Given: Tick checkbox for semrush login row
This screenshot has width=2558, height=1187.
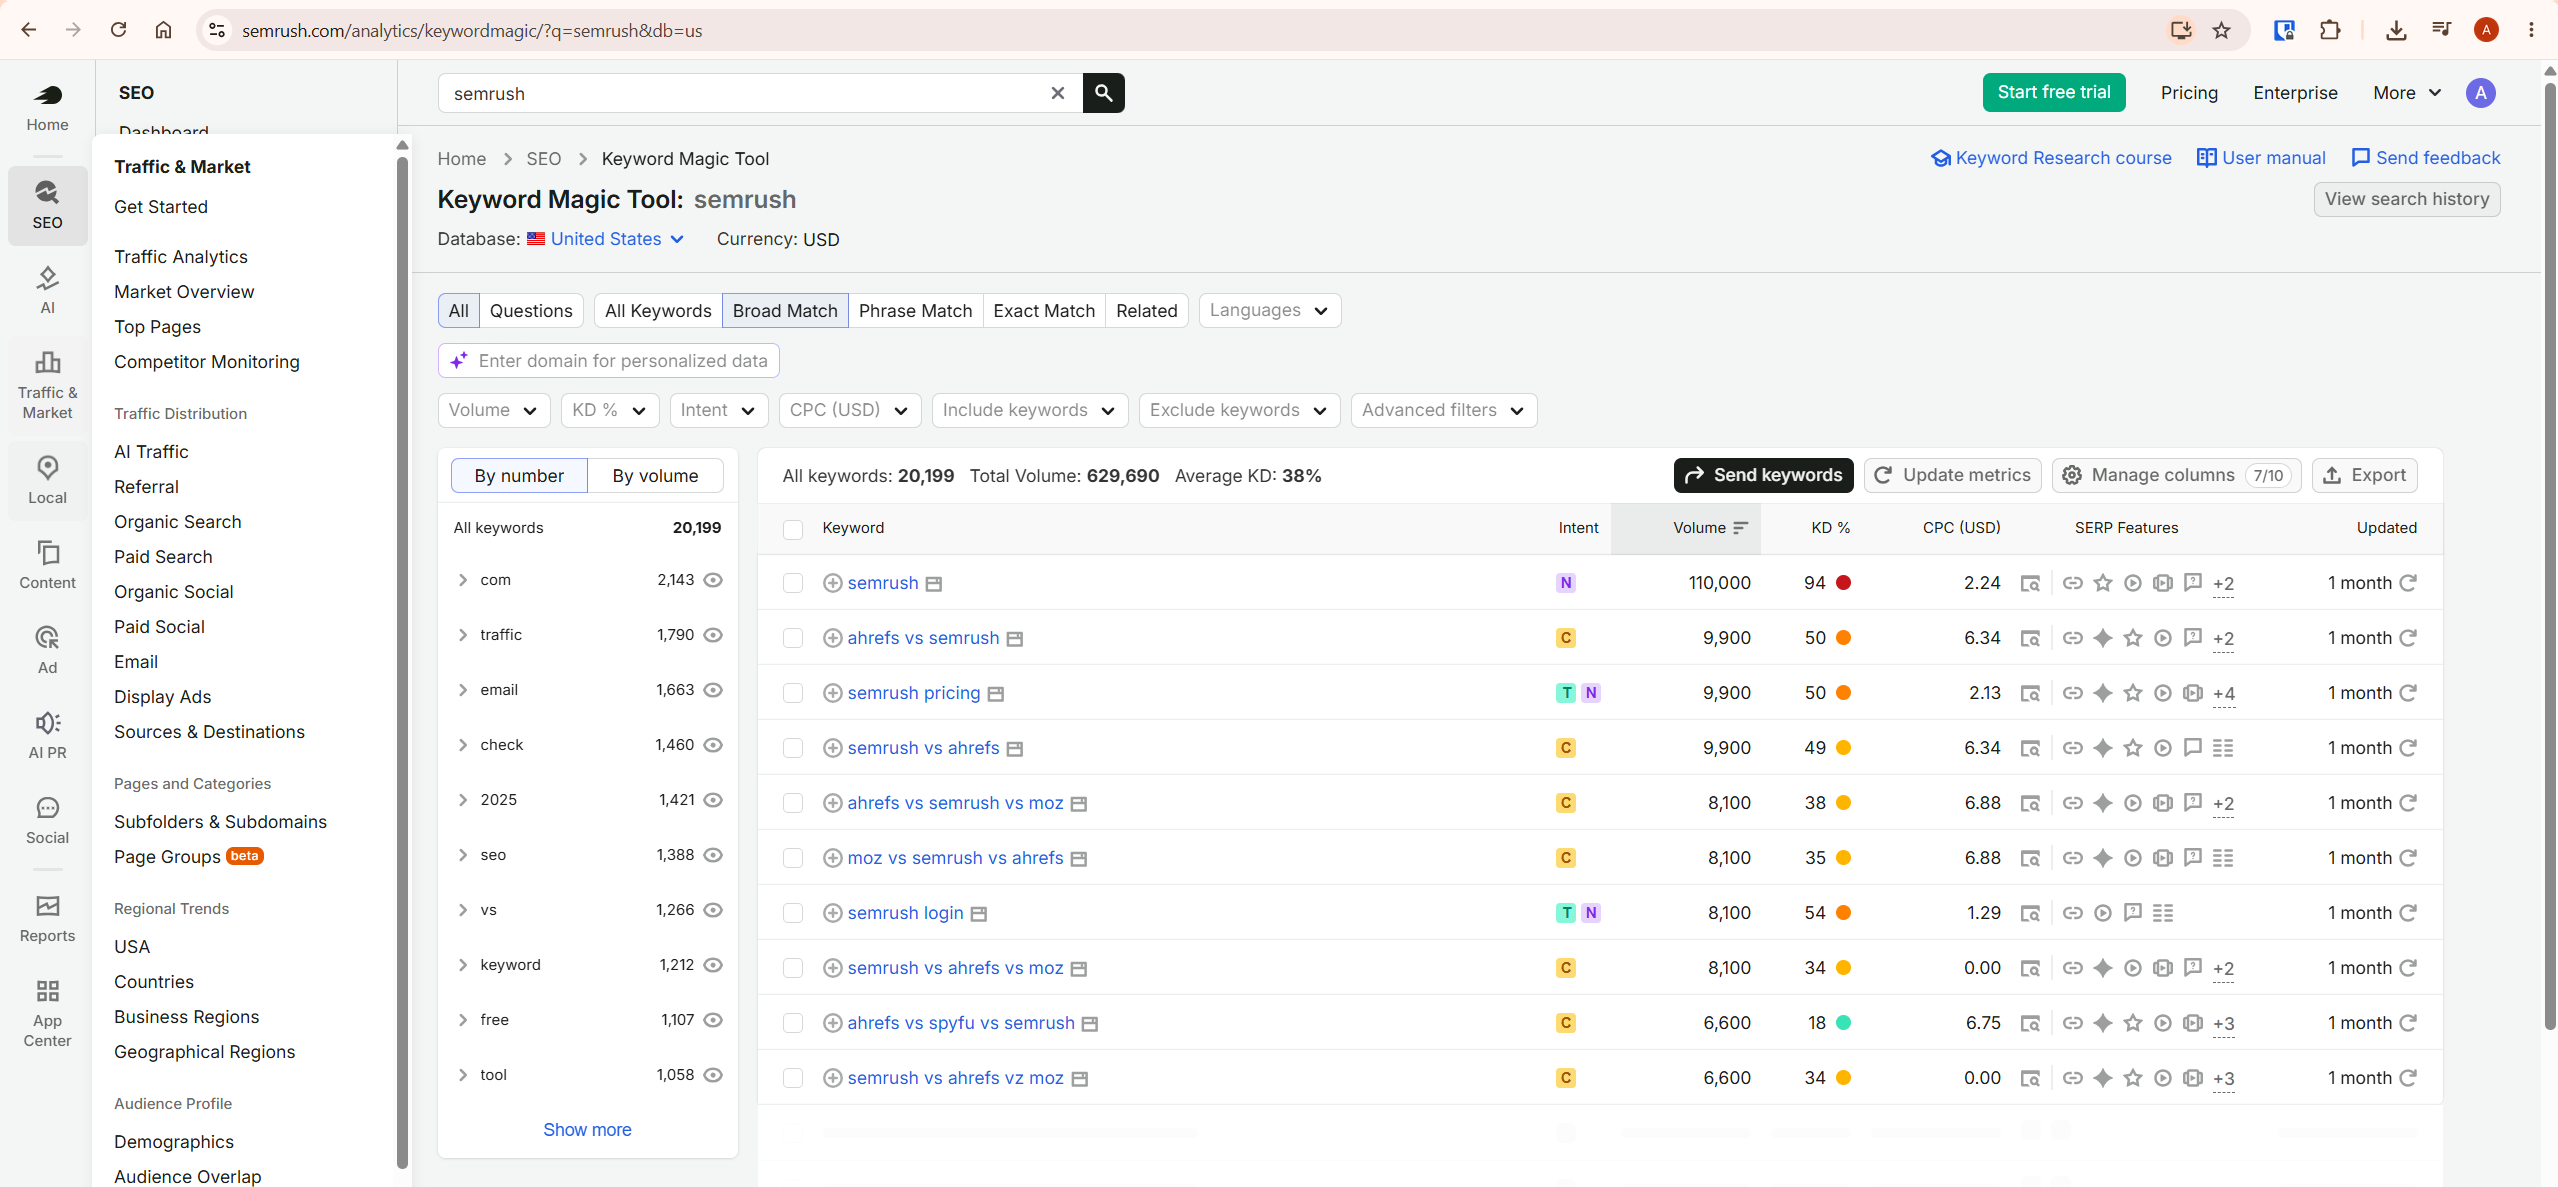Looking at the screenshot, I should [793, 913].
